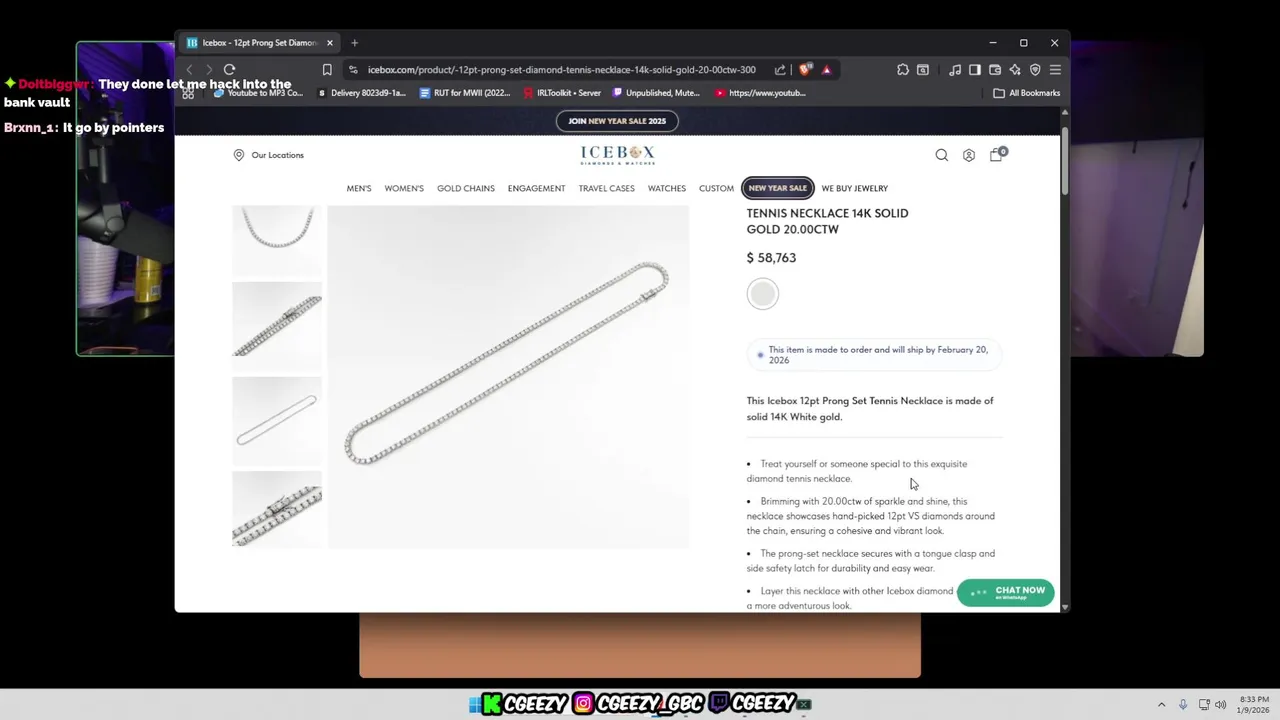Close the Icebox browser tab
This screenshot has width=1280, height=720.
point(329,43)
